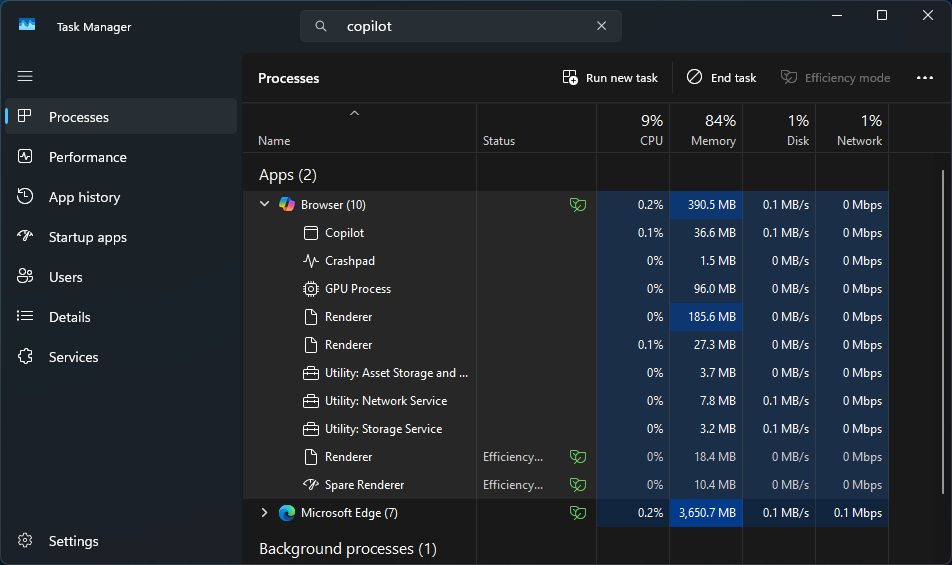This screenshot has height=565, width=952.
Task: Click the efficiency leaf on Browser row
Action: coord(577,205)
